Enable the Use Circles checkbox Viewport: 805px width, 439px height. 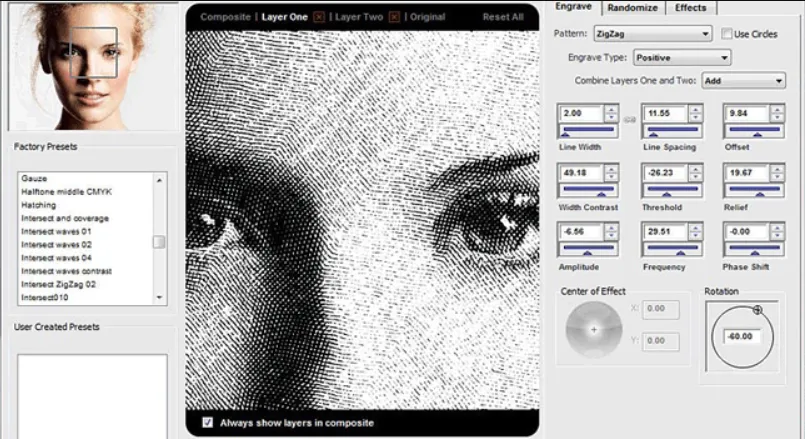pos(727,34)
